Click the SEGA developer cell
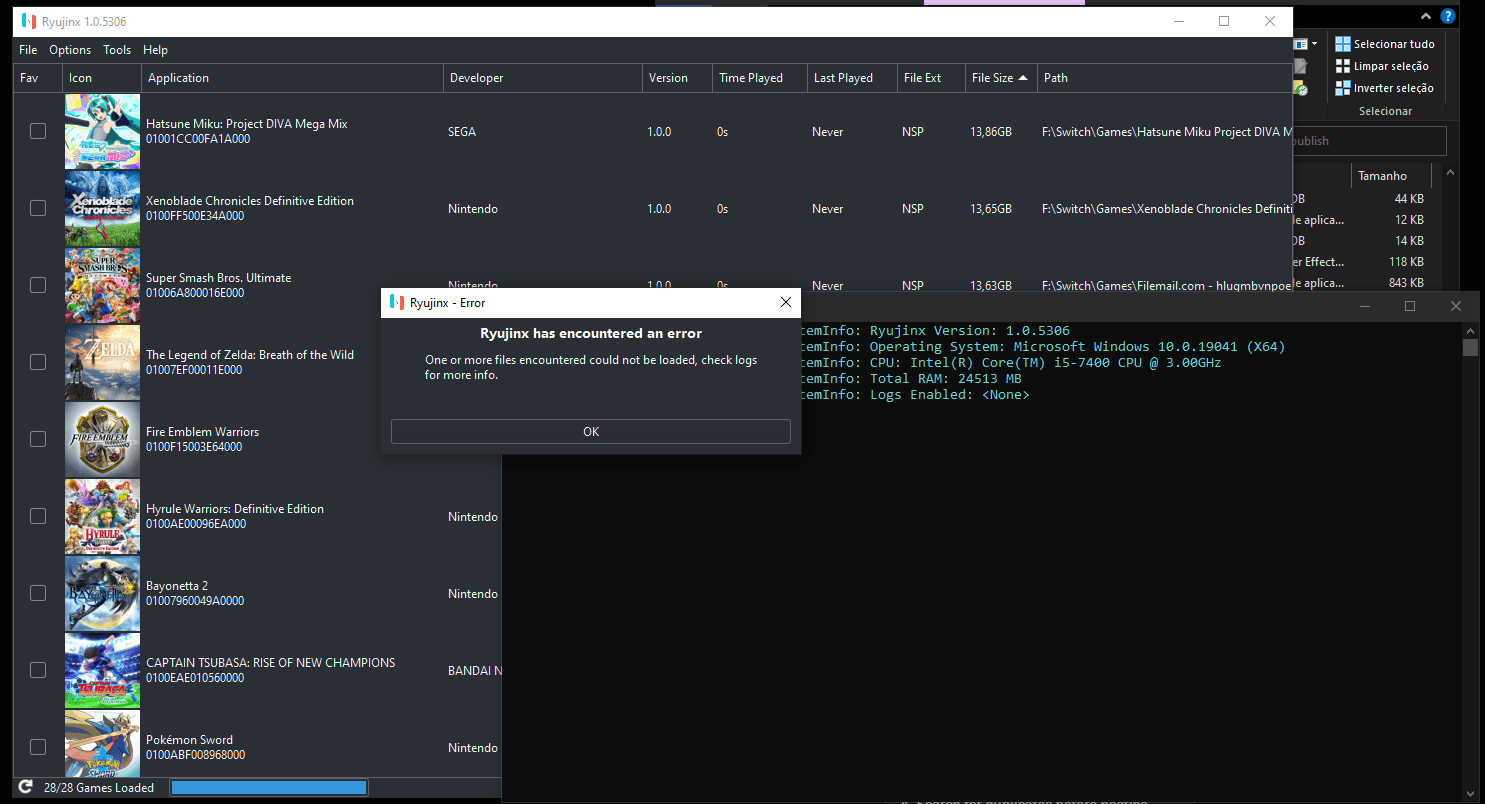The image size is (1485, 804). 461,132
